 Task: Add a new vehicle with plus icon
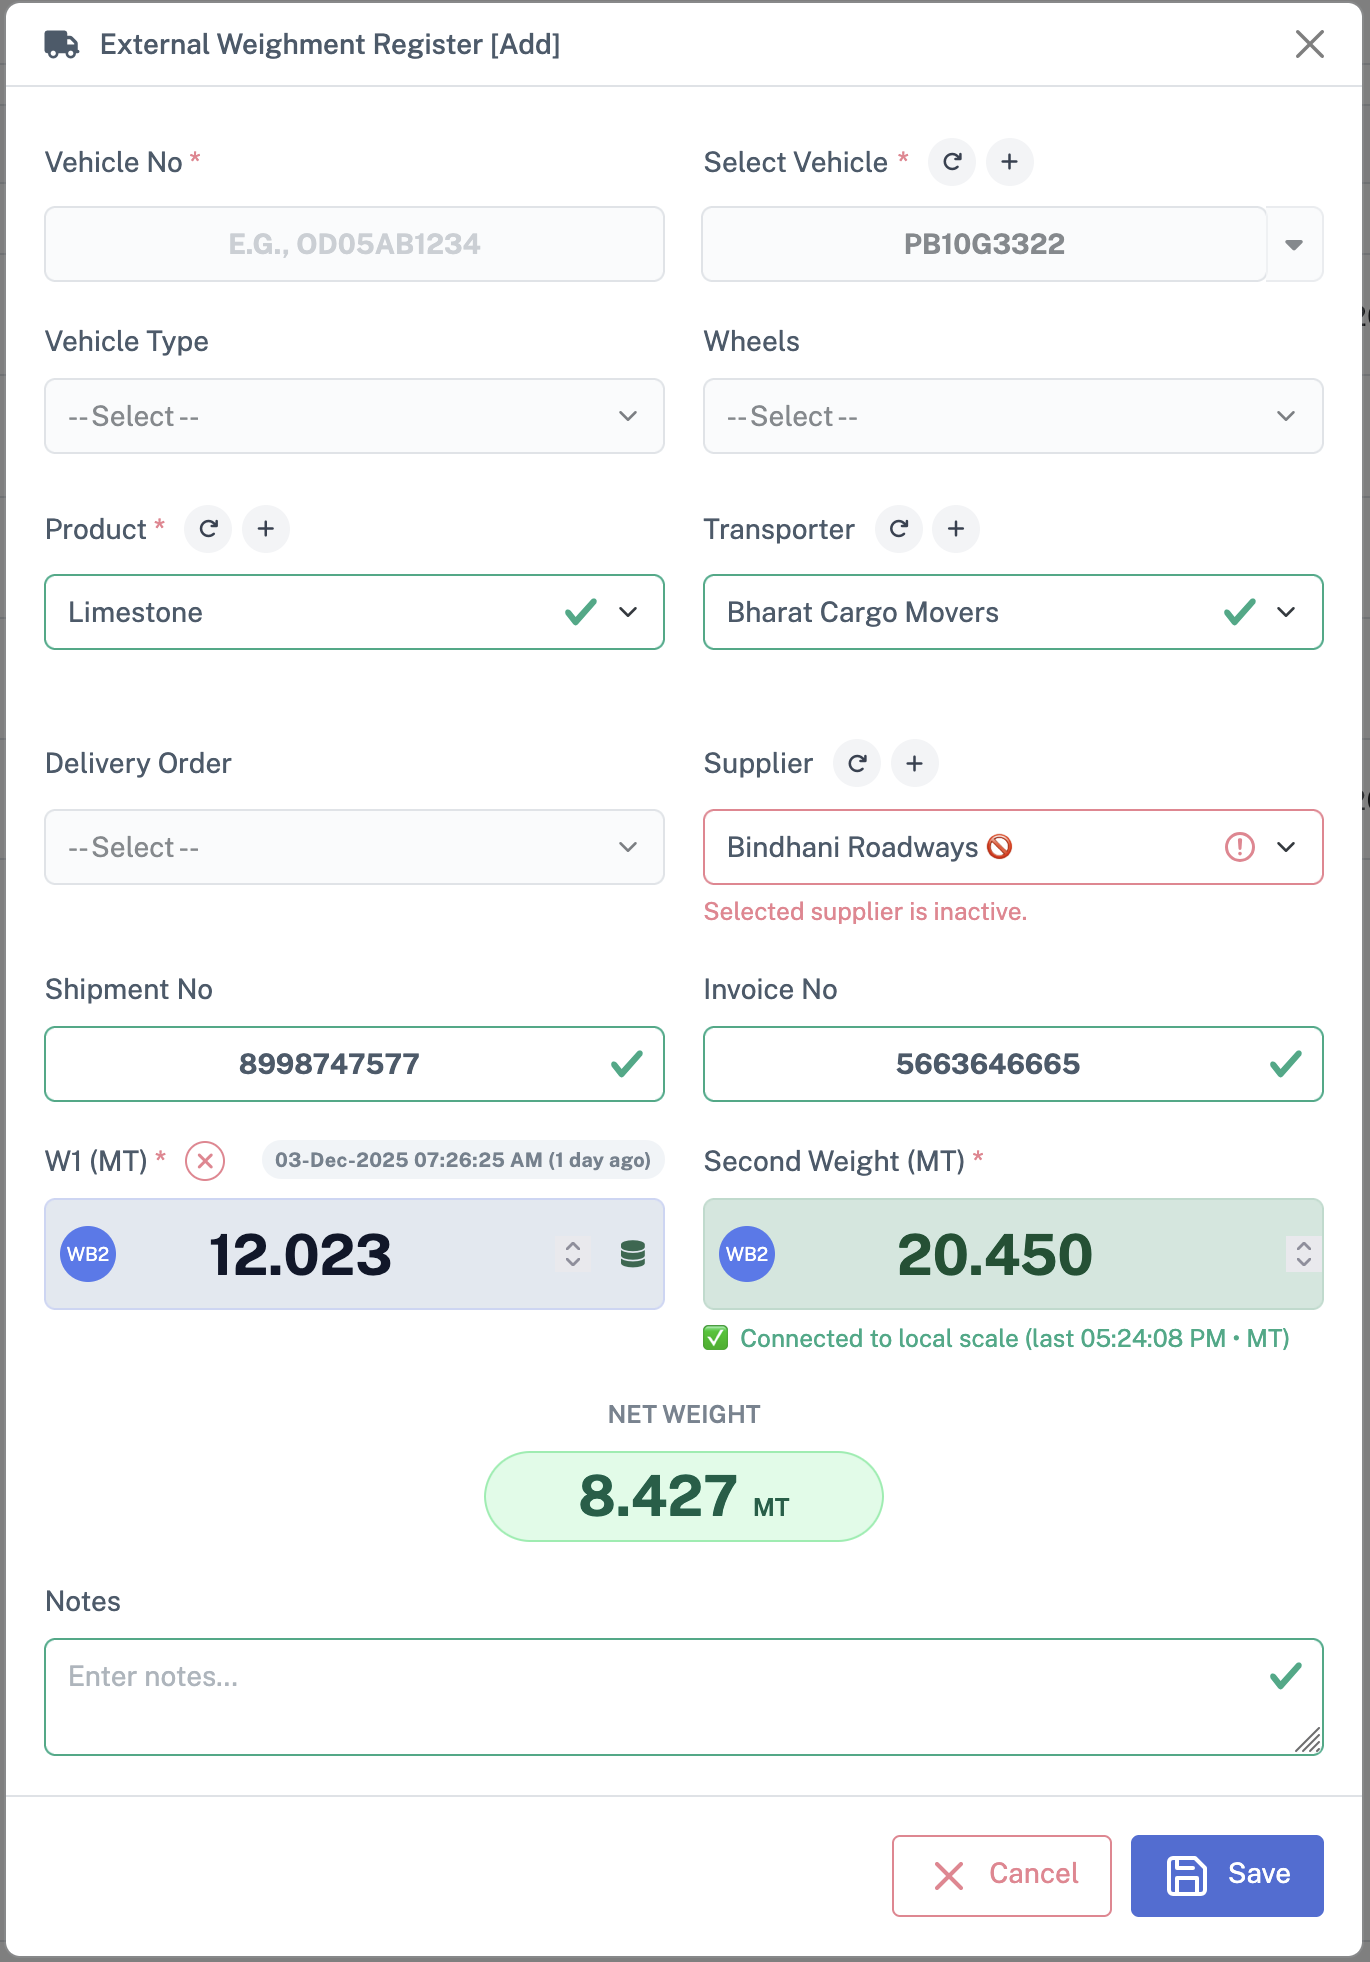1009,162
